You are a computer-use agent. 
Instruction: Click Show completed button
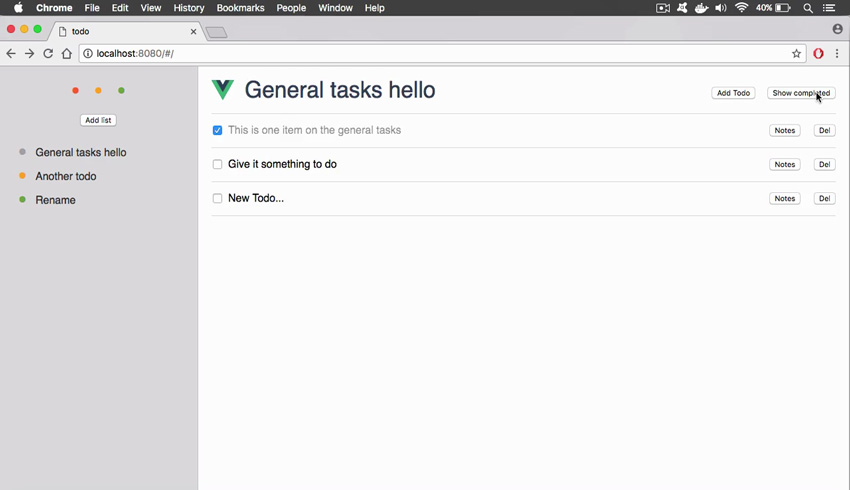(x=801, y=93)
